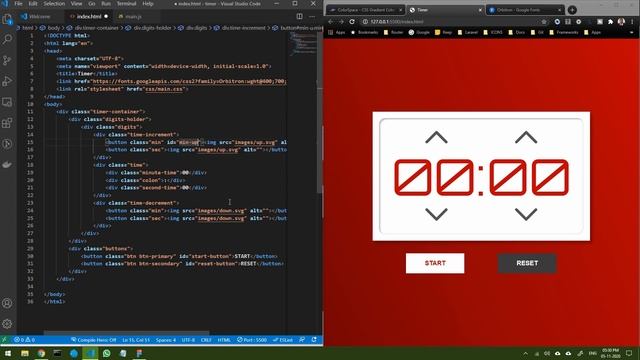This screenshot has height=360, width=640.
Task: Increase minutes with the up arrow
Action: pos(436,137)
